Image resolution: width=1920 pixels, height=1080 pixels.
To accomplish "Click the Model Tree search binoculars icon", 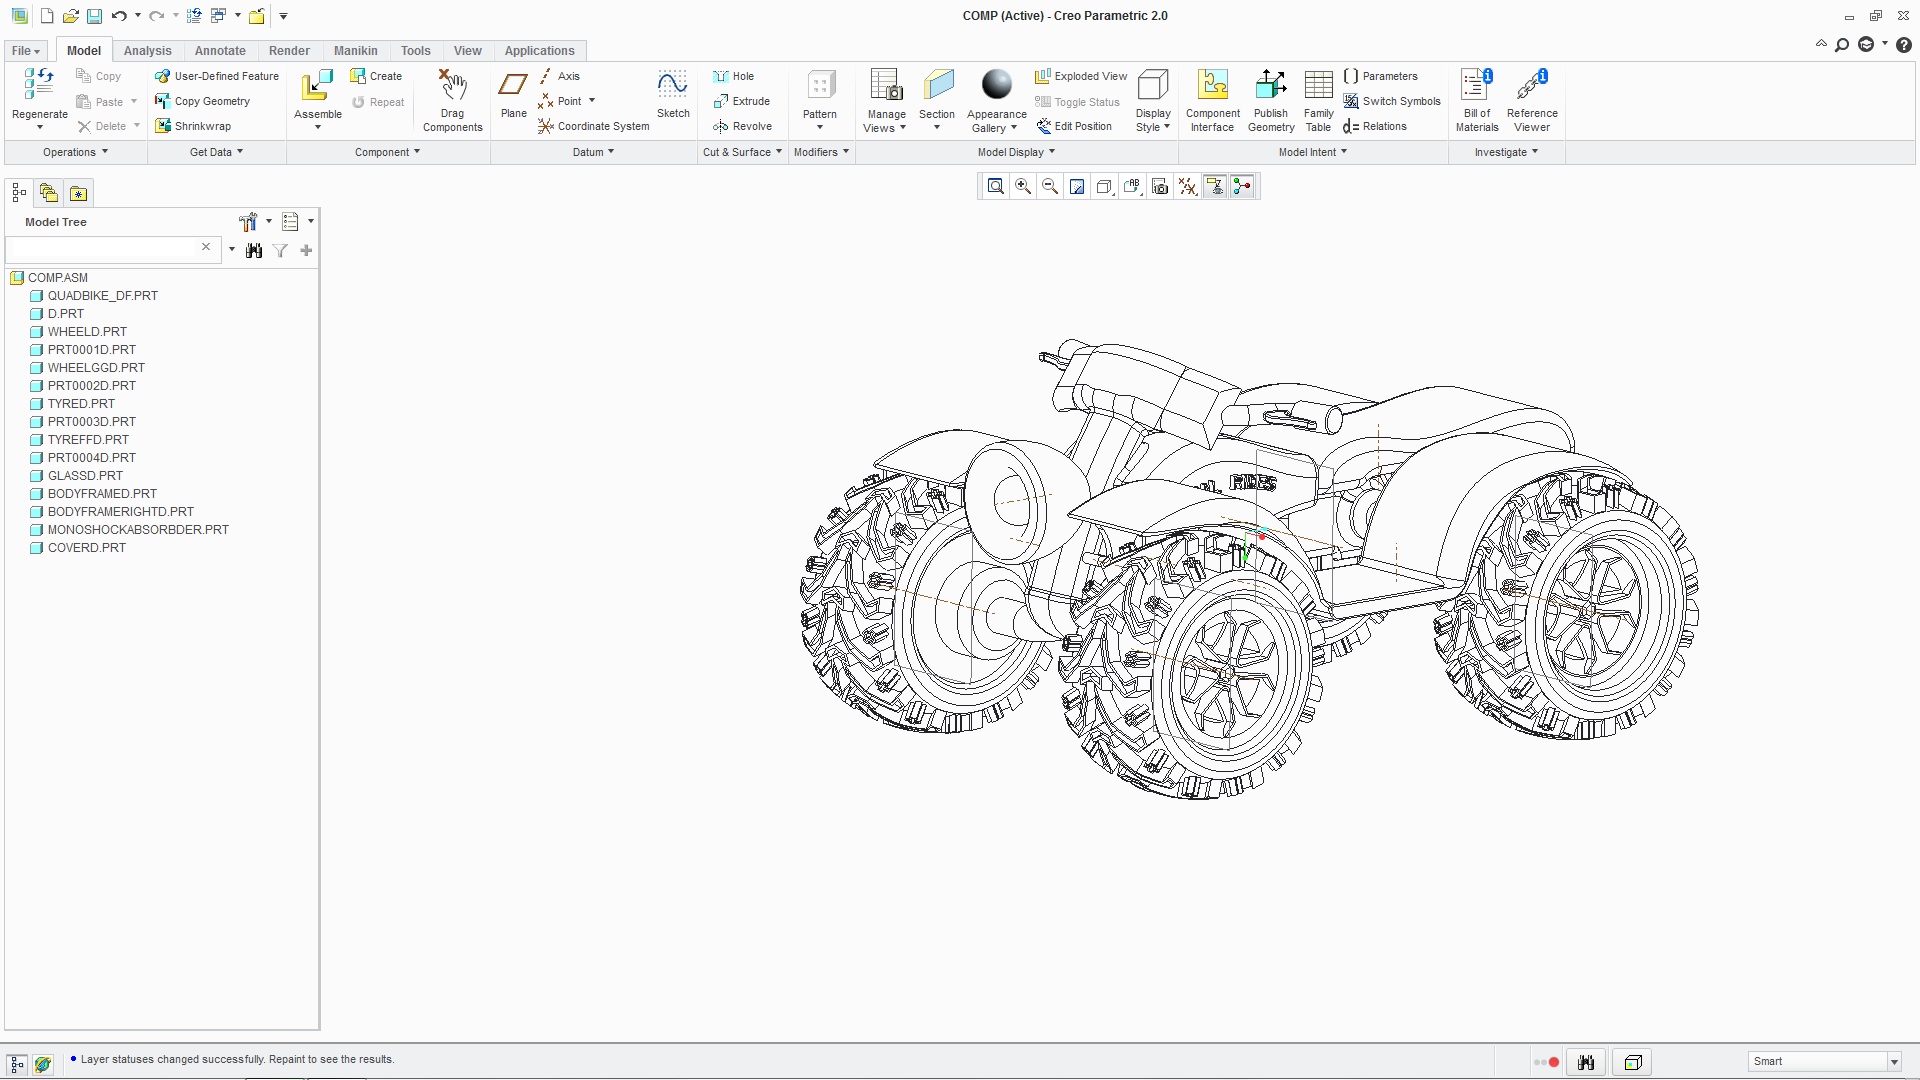I will click(x=254, y=251).
